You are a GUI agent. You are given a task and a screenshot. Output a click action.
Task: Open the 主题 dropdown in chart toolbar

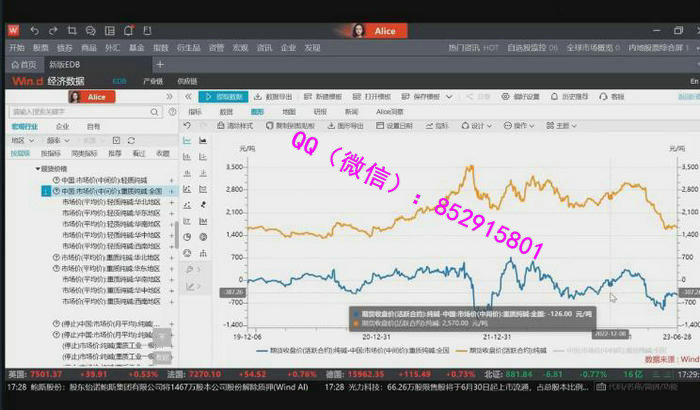click(x=563, y=126)
